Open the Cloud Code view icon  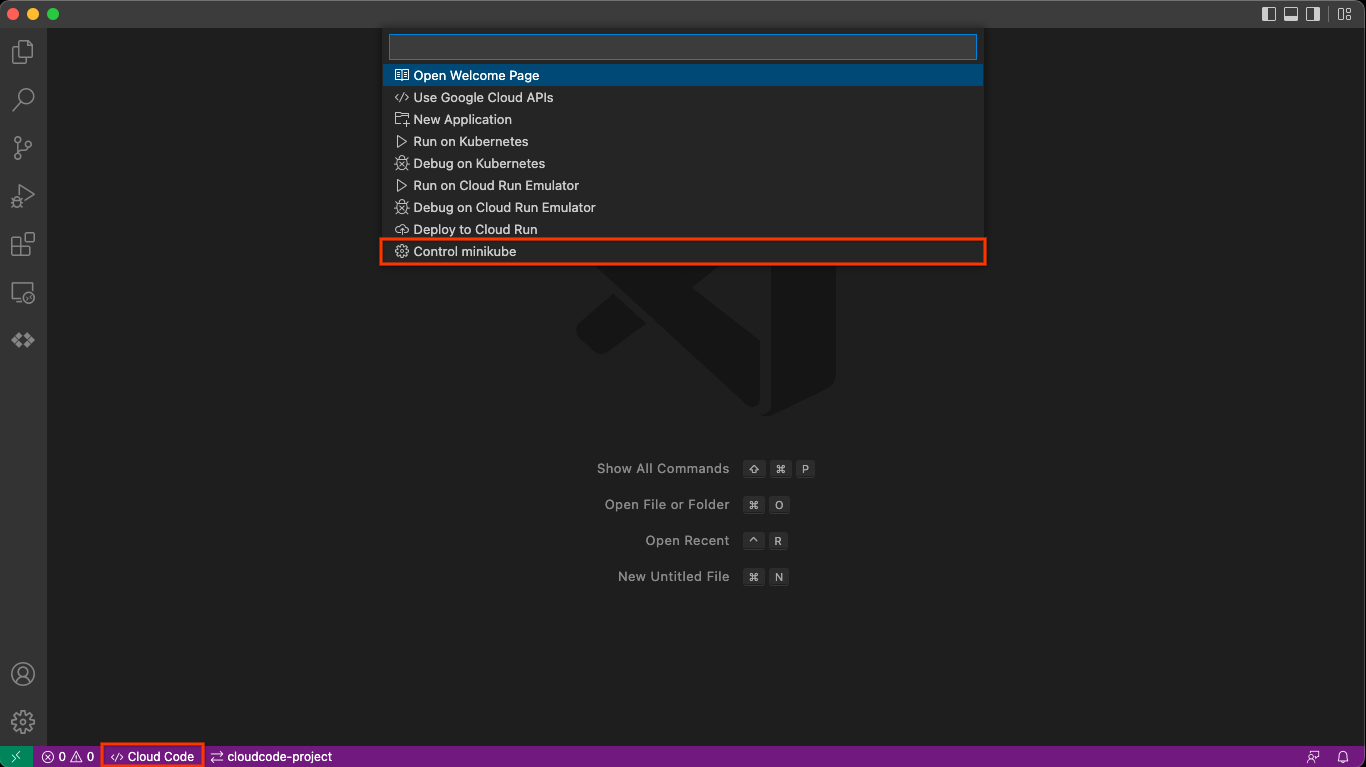click(x=23, y=340)
